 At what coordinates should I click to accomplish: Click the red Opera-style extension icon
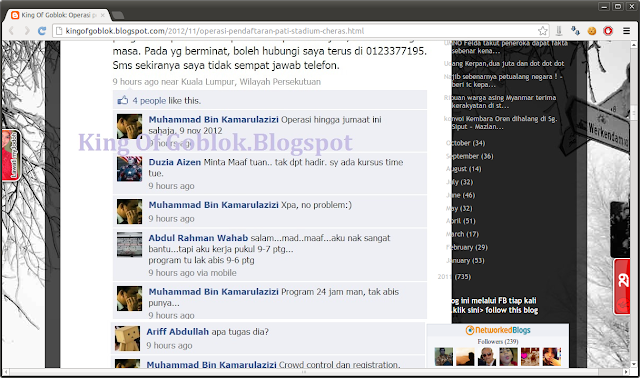[x=608, y=31]
